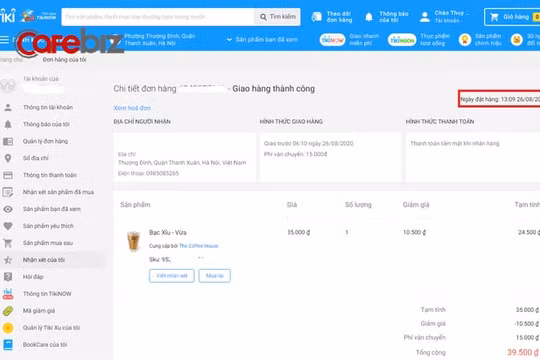Image resolution: width=540 pixels, height=360 pixels.
Task: Open Thông tin TikiNOW sidebar icon
Action: coord(8,294)
